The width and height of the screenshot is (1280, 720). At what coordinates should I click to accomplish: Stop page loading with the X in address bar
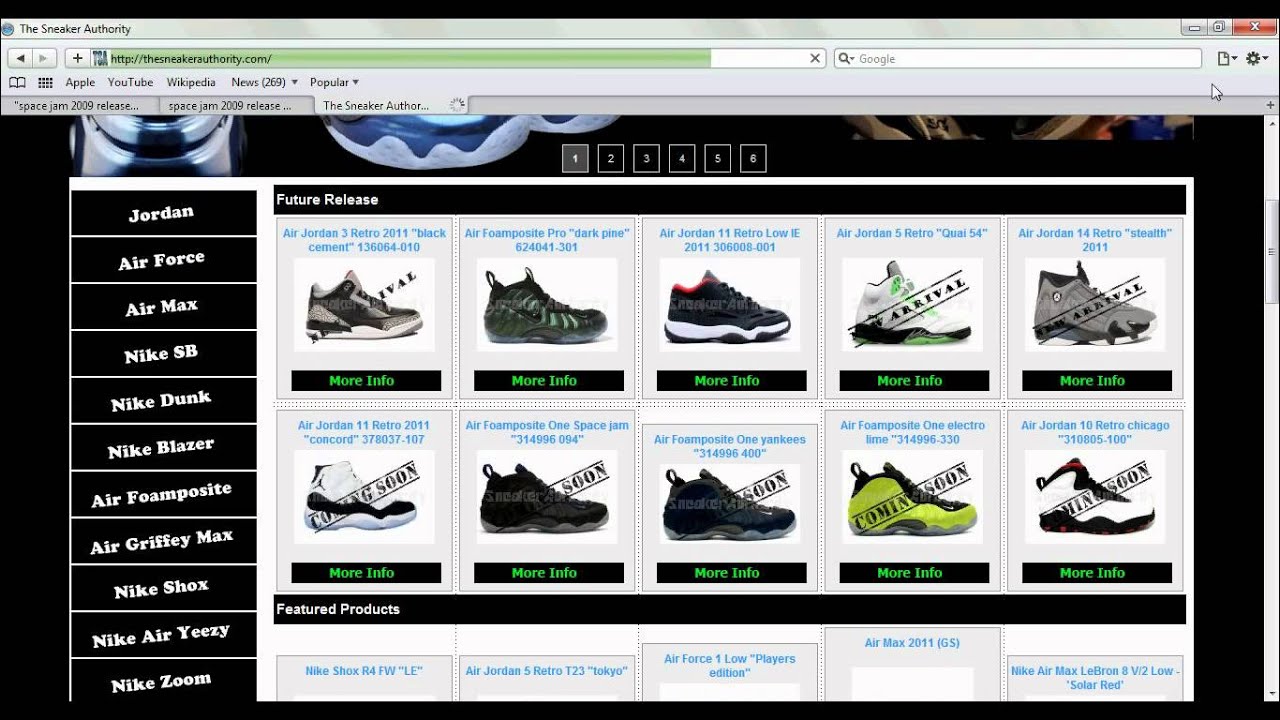click(815, 59)
